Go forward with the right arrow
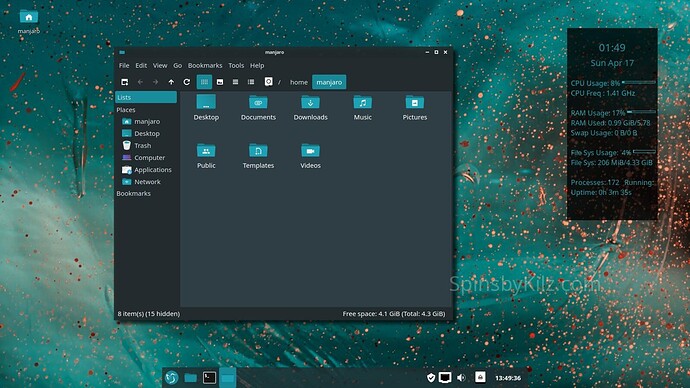The image size is (690, 388). (155, 82)
